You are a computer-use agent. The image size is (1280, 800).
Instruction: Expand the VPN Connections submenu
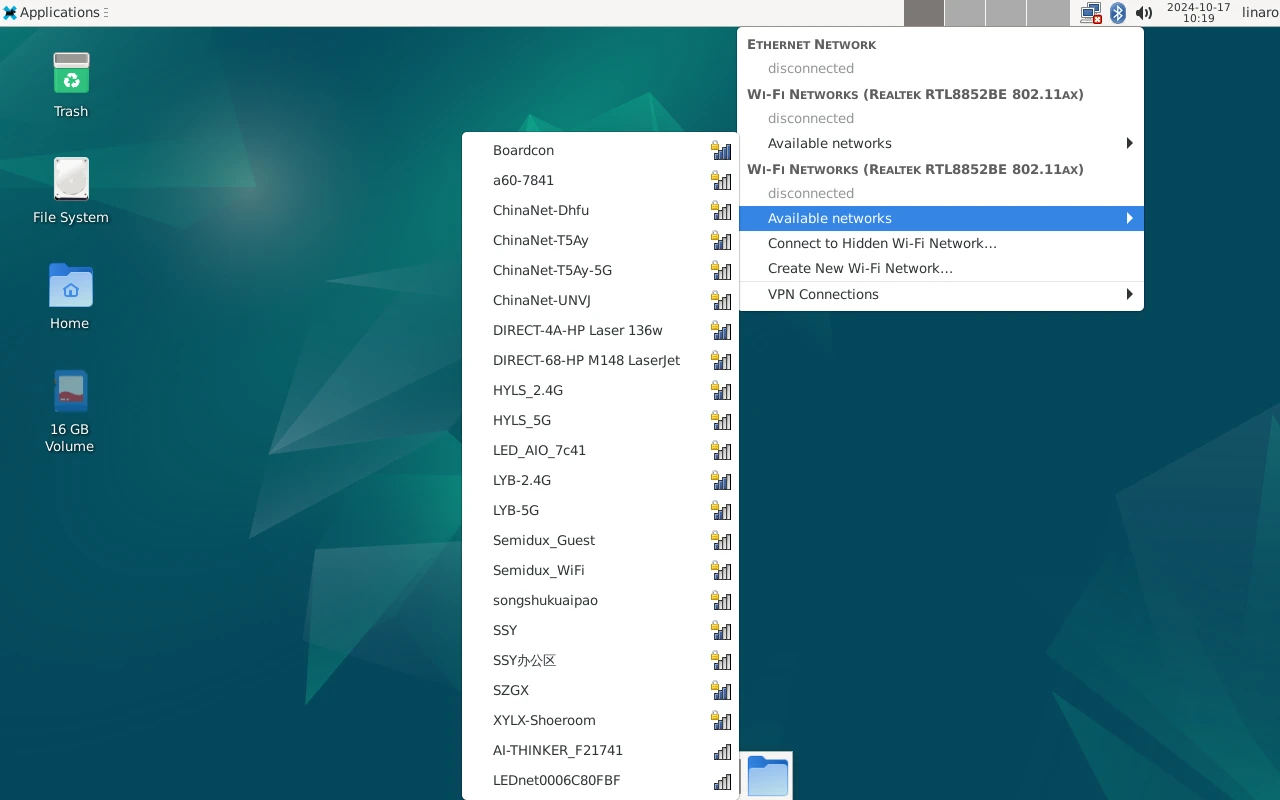point(941,294)
